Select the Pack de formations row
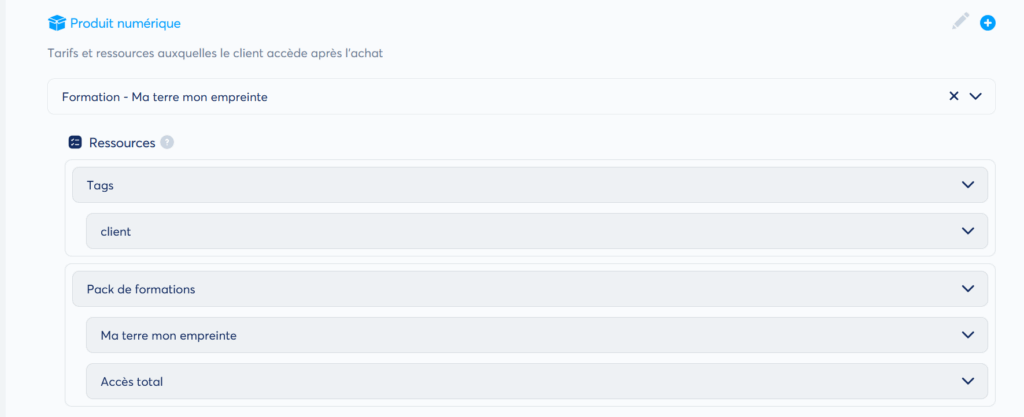Image resolution: width=1024 pixels, height=417 pixels. tap(530, 288)
